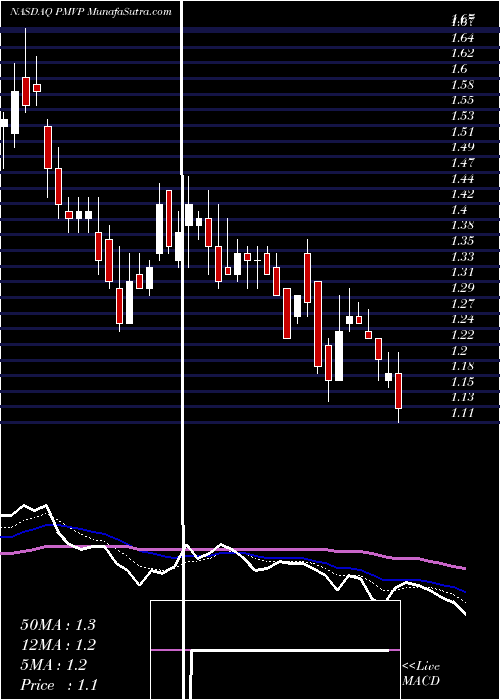Click the last red candlestick near 1.13
The width and height of the screenshot is (500, 700).
pos(398,391)
